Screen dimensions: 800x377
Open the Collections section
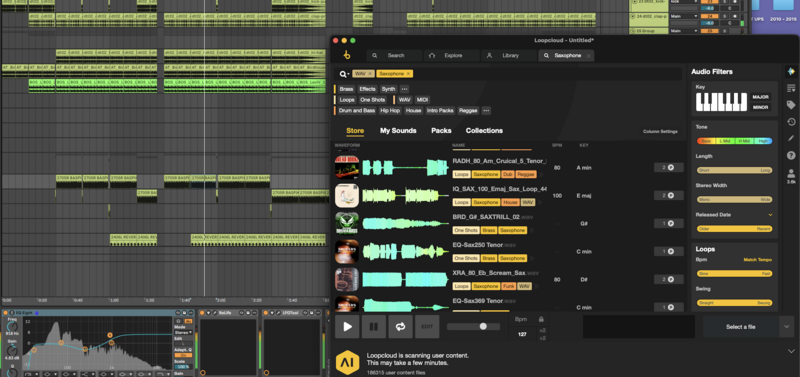[x=484, y=131]
